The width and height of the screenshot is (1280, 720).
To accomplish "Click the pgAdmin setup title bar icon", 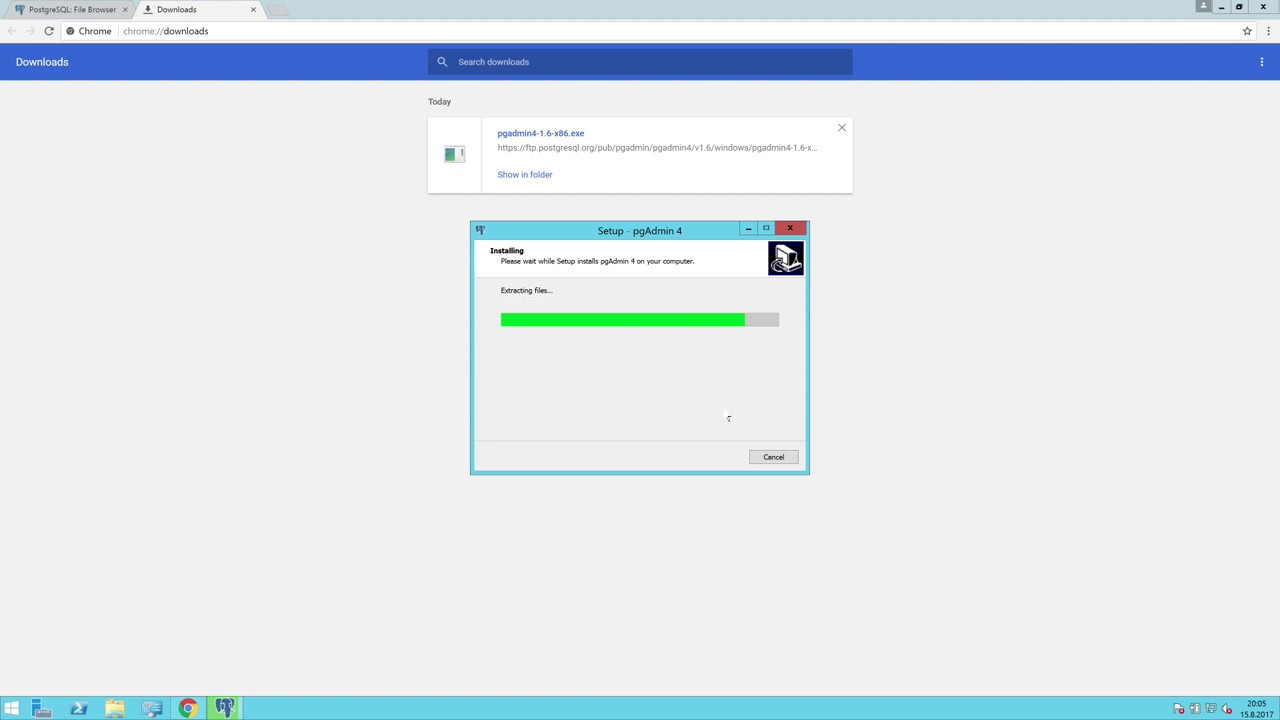I will click(480, 230).
